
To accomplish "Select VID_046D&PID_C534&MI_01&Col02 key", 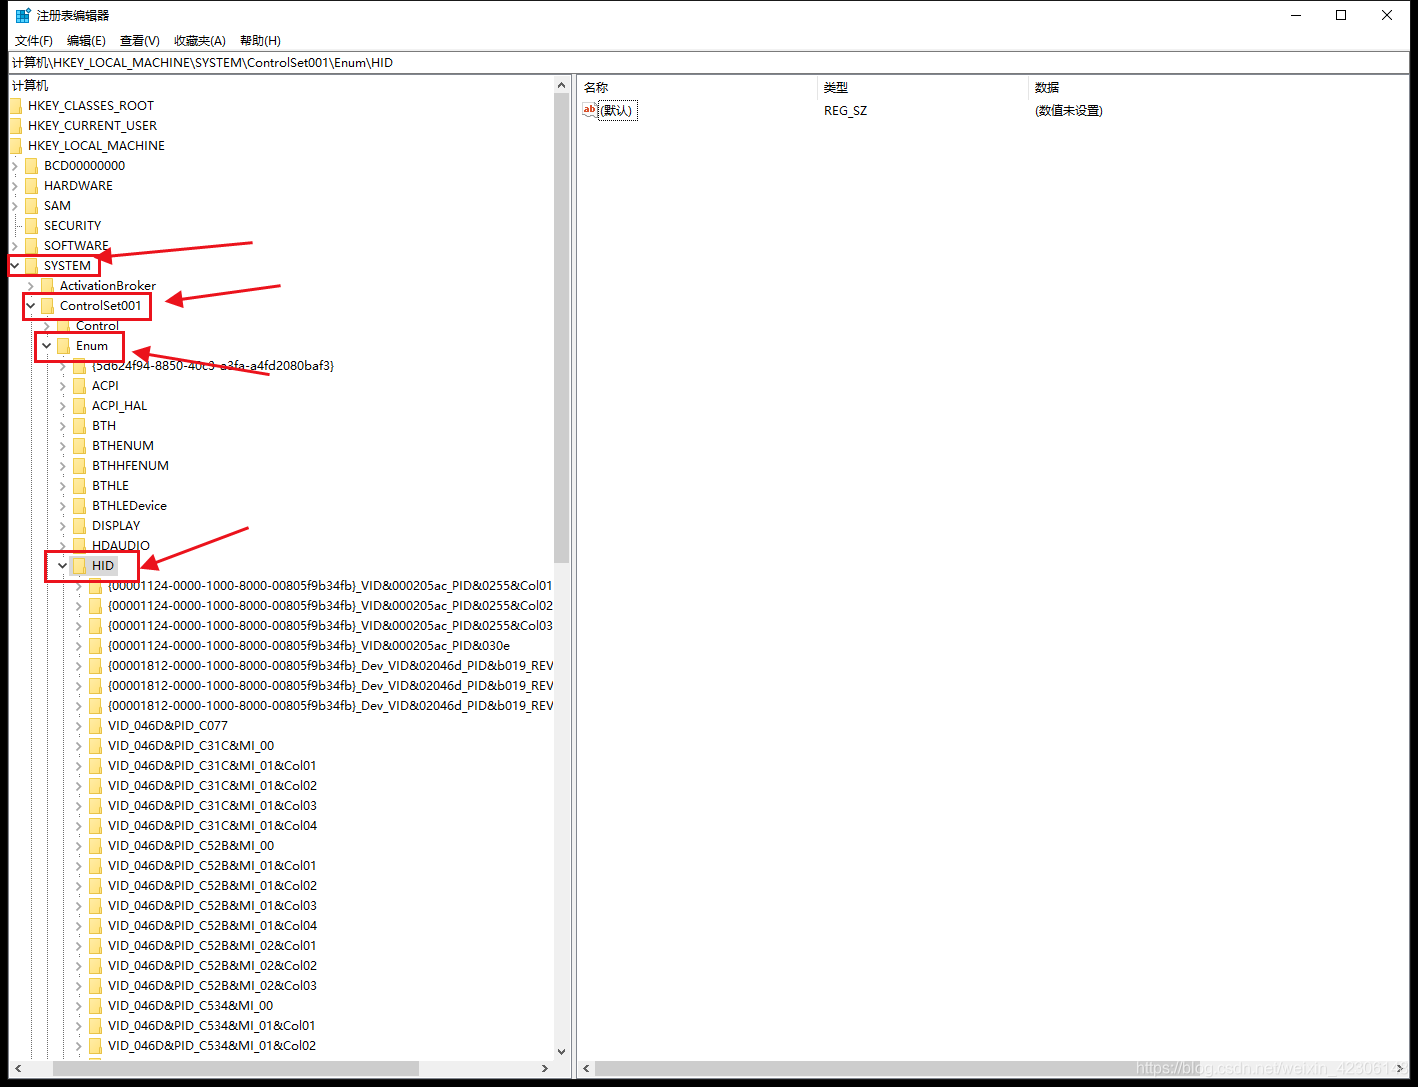I will pos(212,1045).
